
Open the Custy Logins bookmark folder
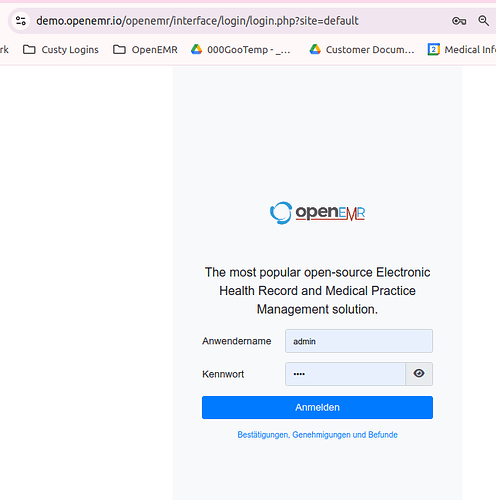(x=61, y=50)
